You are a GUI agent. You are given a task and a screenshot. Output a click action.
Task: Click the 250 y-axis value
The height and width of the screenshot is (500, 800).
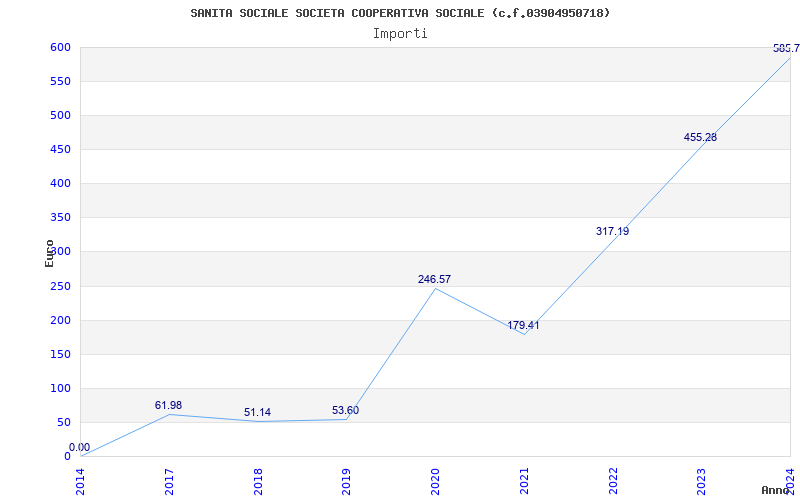click(x=60, y=286)
